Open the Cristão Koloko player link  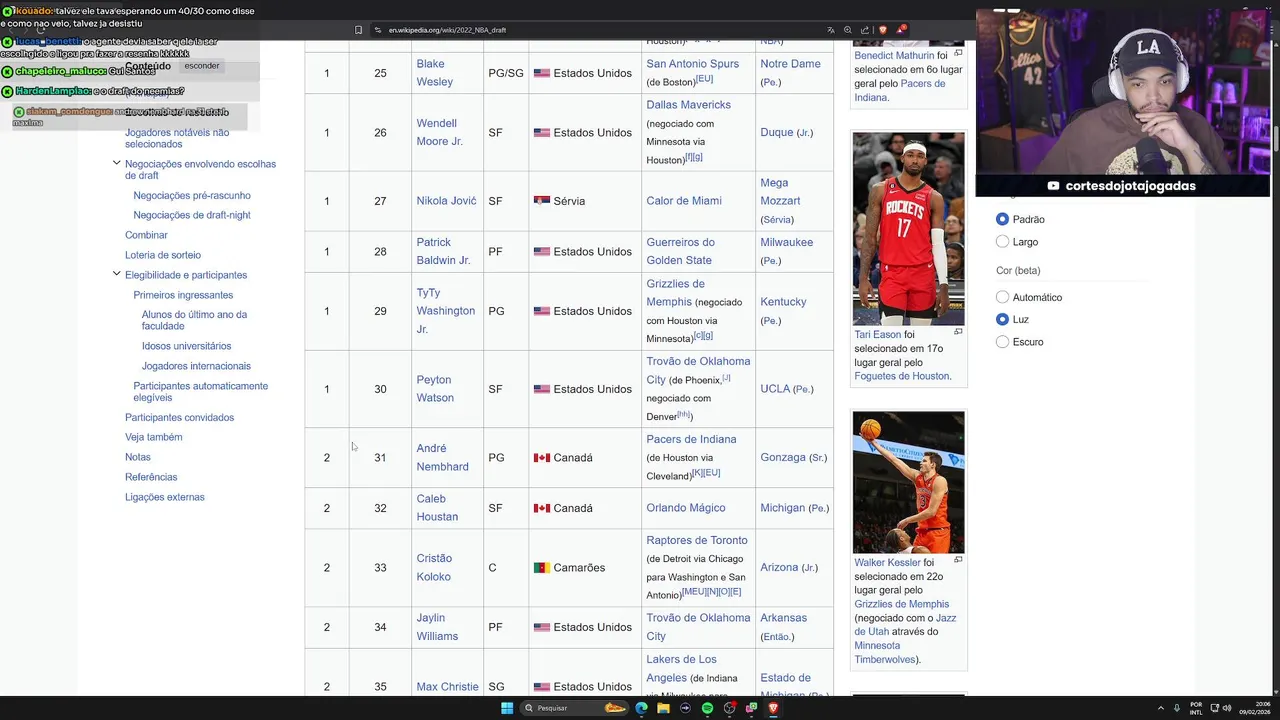click(x=434, y=568)
